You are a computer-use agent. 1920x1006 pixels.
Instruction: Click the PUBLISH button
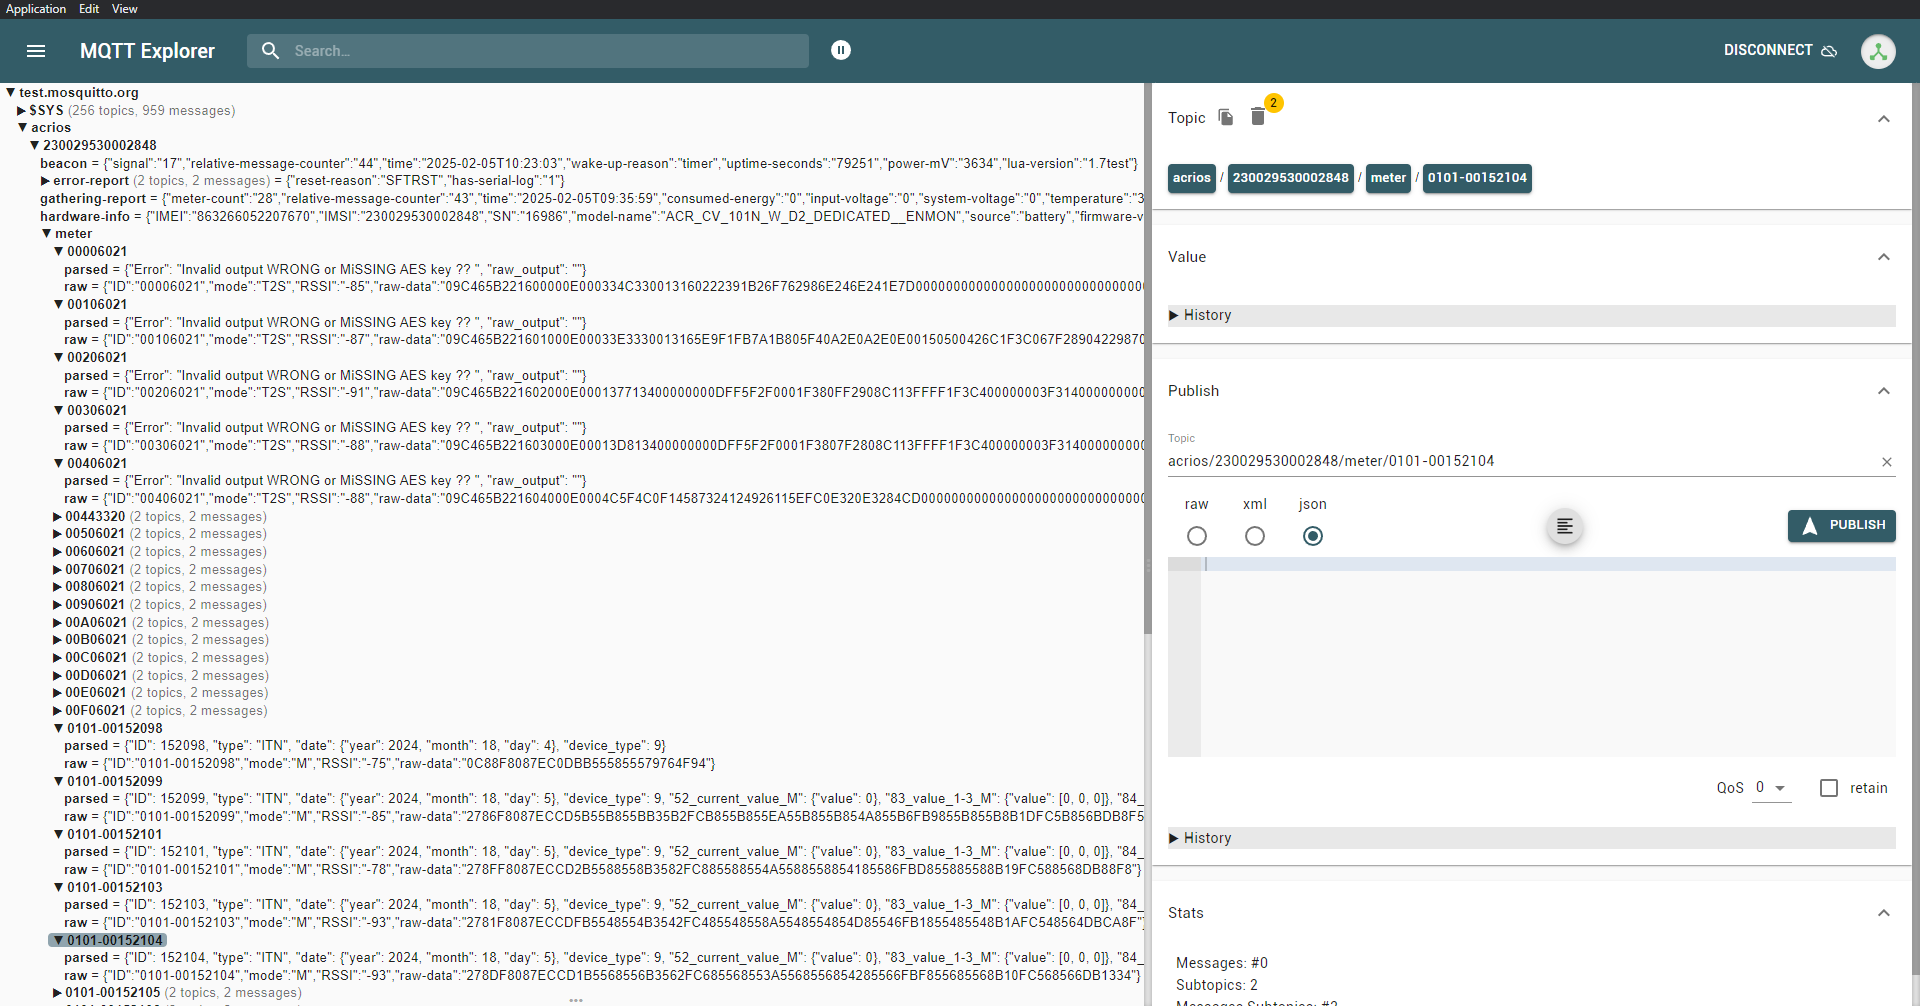click(x=1841, y=525)
